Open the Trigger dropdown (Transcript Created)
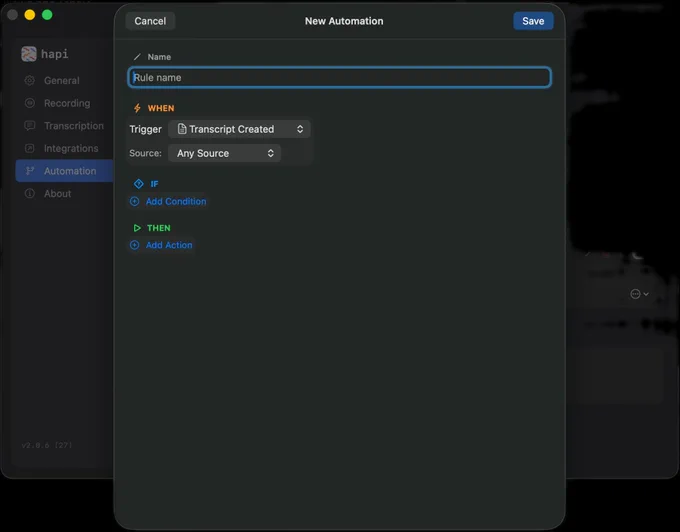The width and height of the screenshot is (680, 532). 239,129
